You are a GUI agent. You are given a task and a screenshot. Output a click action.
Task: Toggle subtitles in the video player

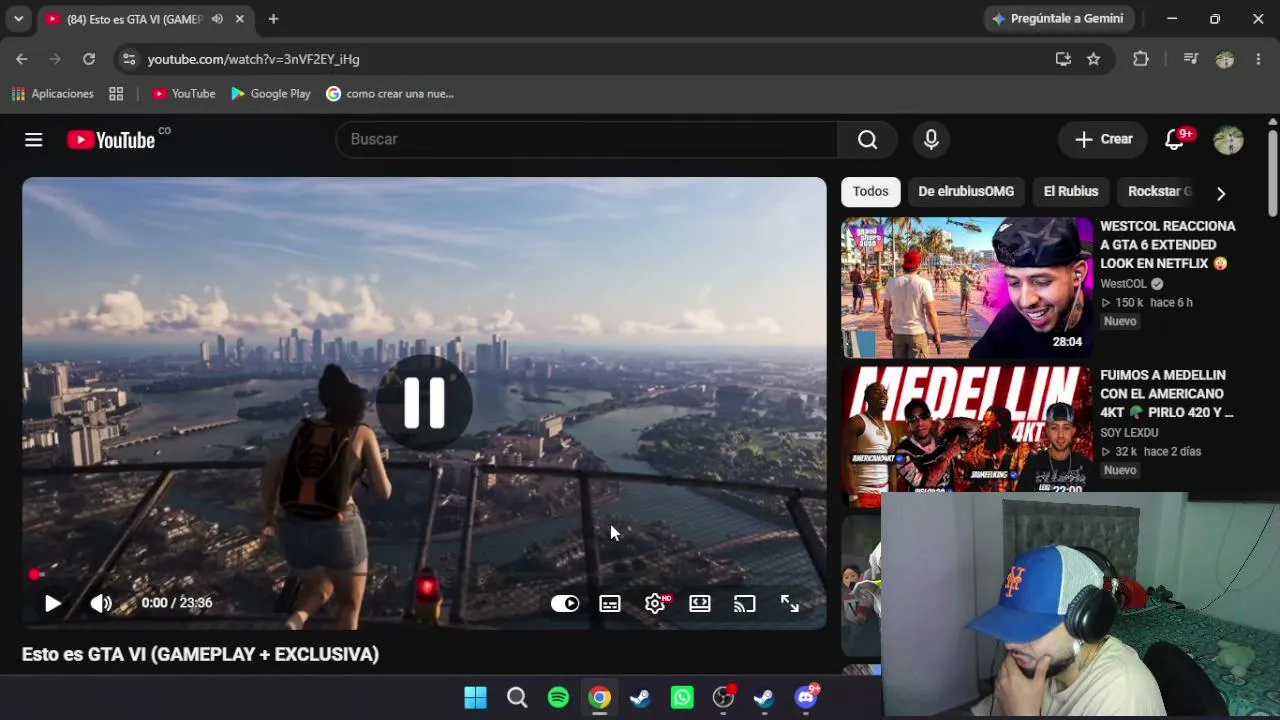(x=610, y=603)
